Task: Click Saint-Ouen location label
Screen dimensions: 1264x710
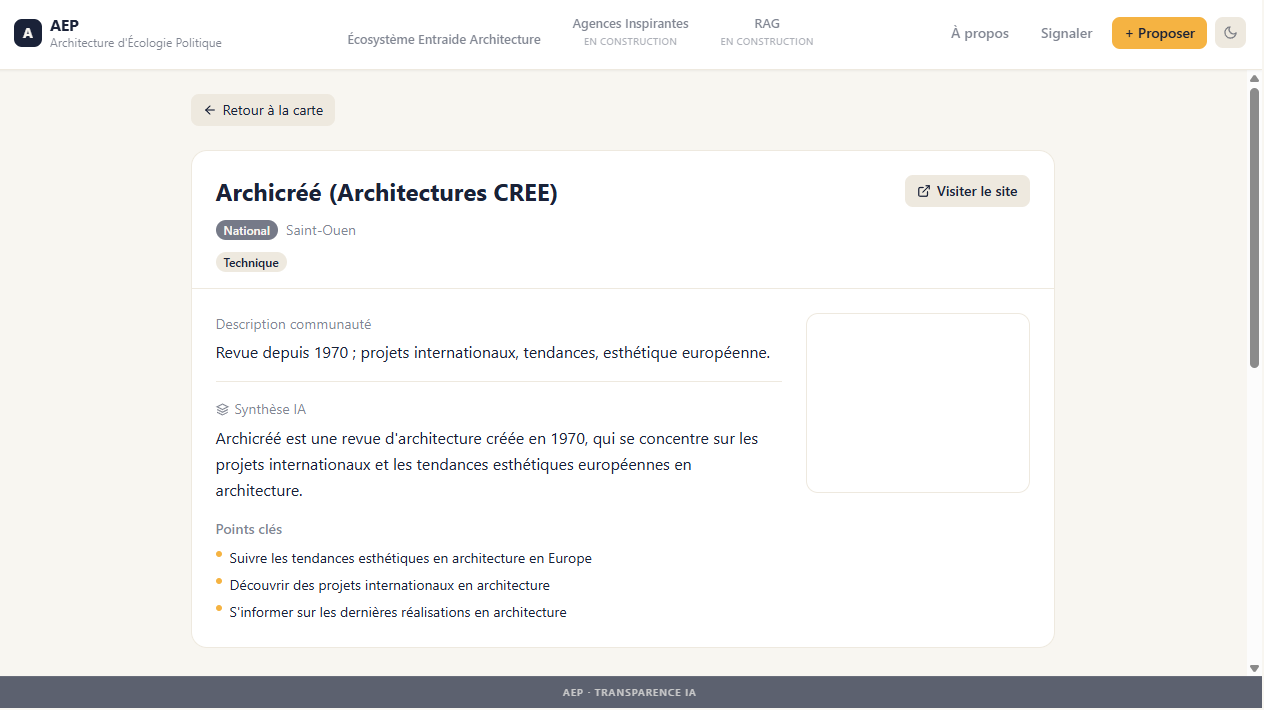Action: (x=320, y=230)
